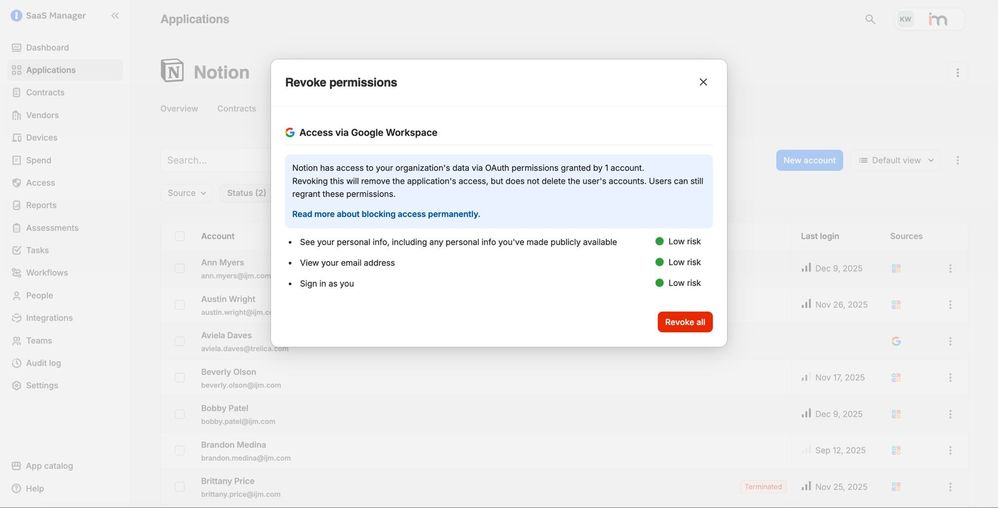Close the Revoke permissions dialog
Screen dimensions: 998x508
[x=703, y=82]
